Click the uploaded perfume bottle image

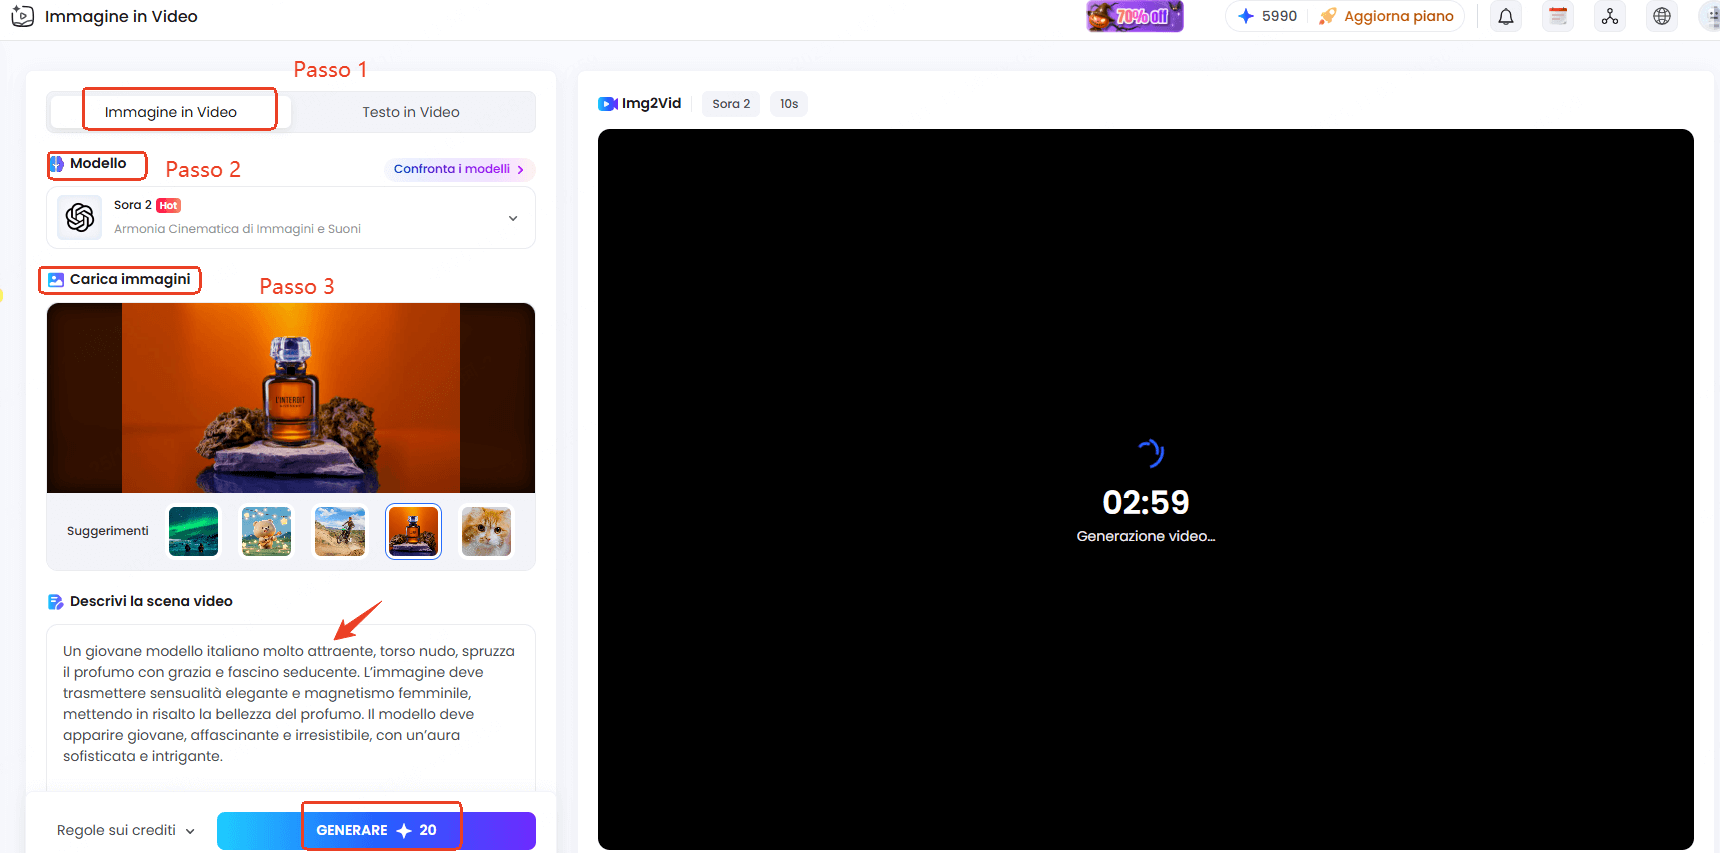pos(291,398)
